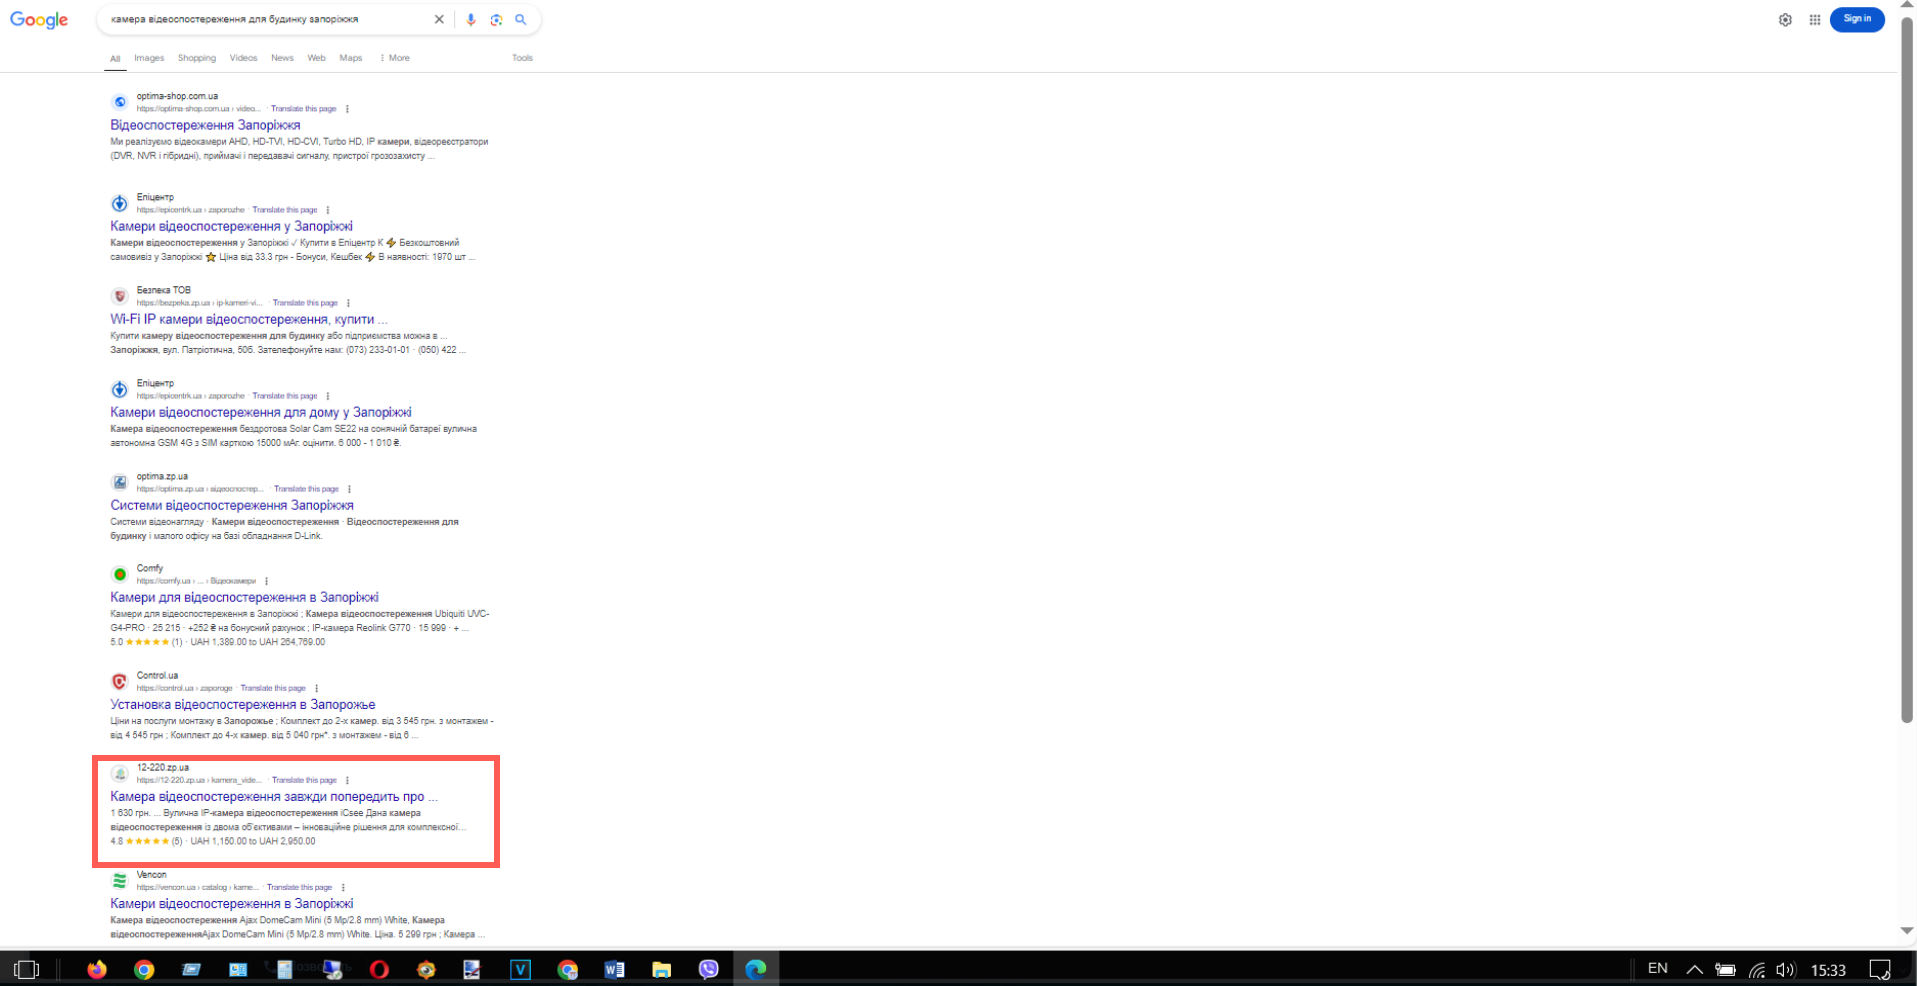The width and height of the screenshot is (1917, 986).
Task: Open Камери для відеоспостереження в Запоріжжі Comfy
Action: 244,597
